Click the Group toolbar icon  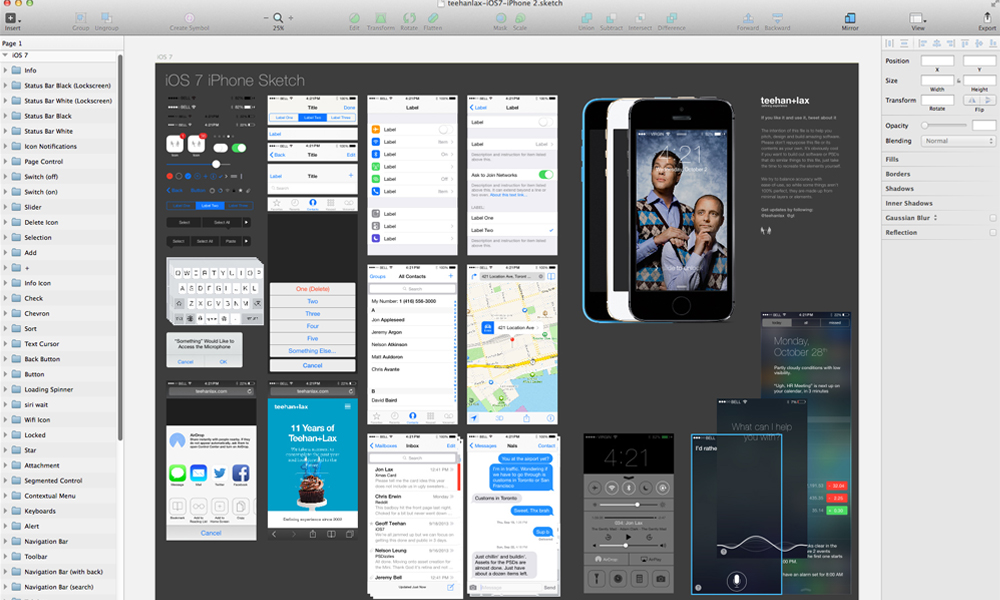coord(80,18)
